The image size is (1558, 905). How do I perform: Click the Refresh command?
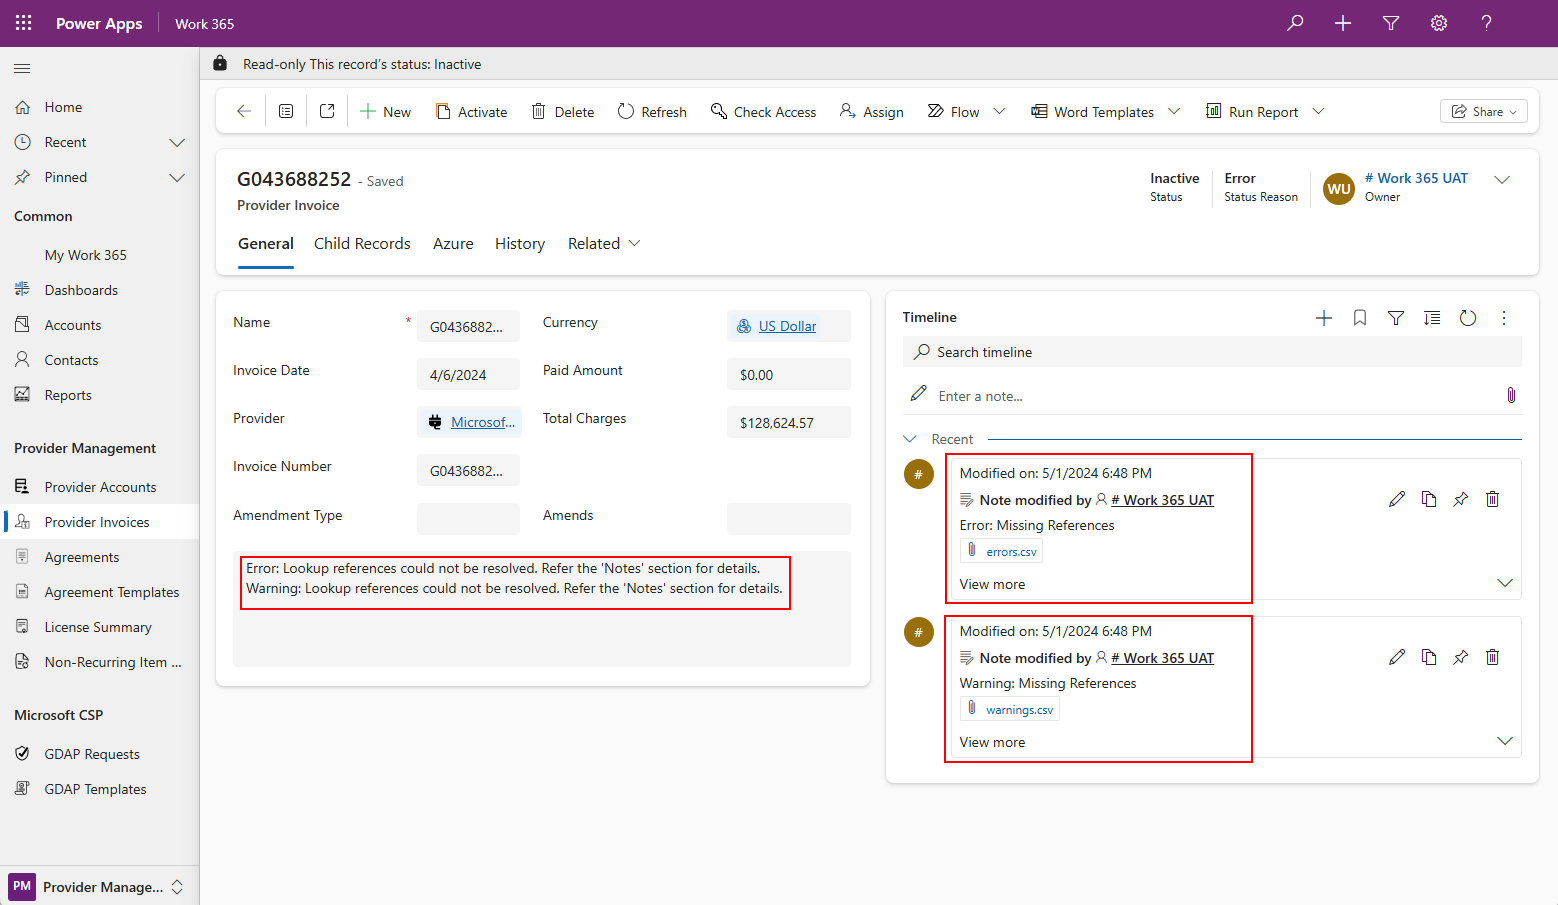click(652, 111)
